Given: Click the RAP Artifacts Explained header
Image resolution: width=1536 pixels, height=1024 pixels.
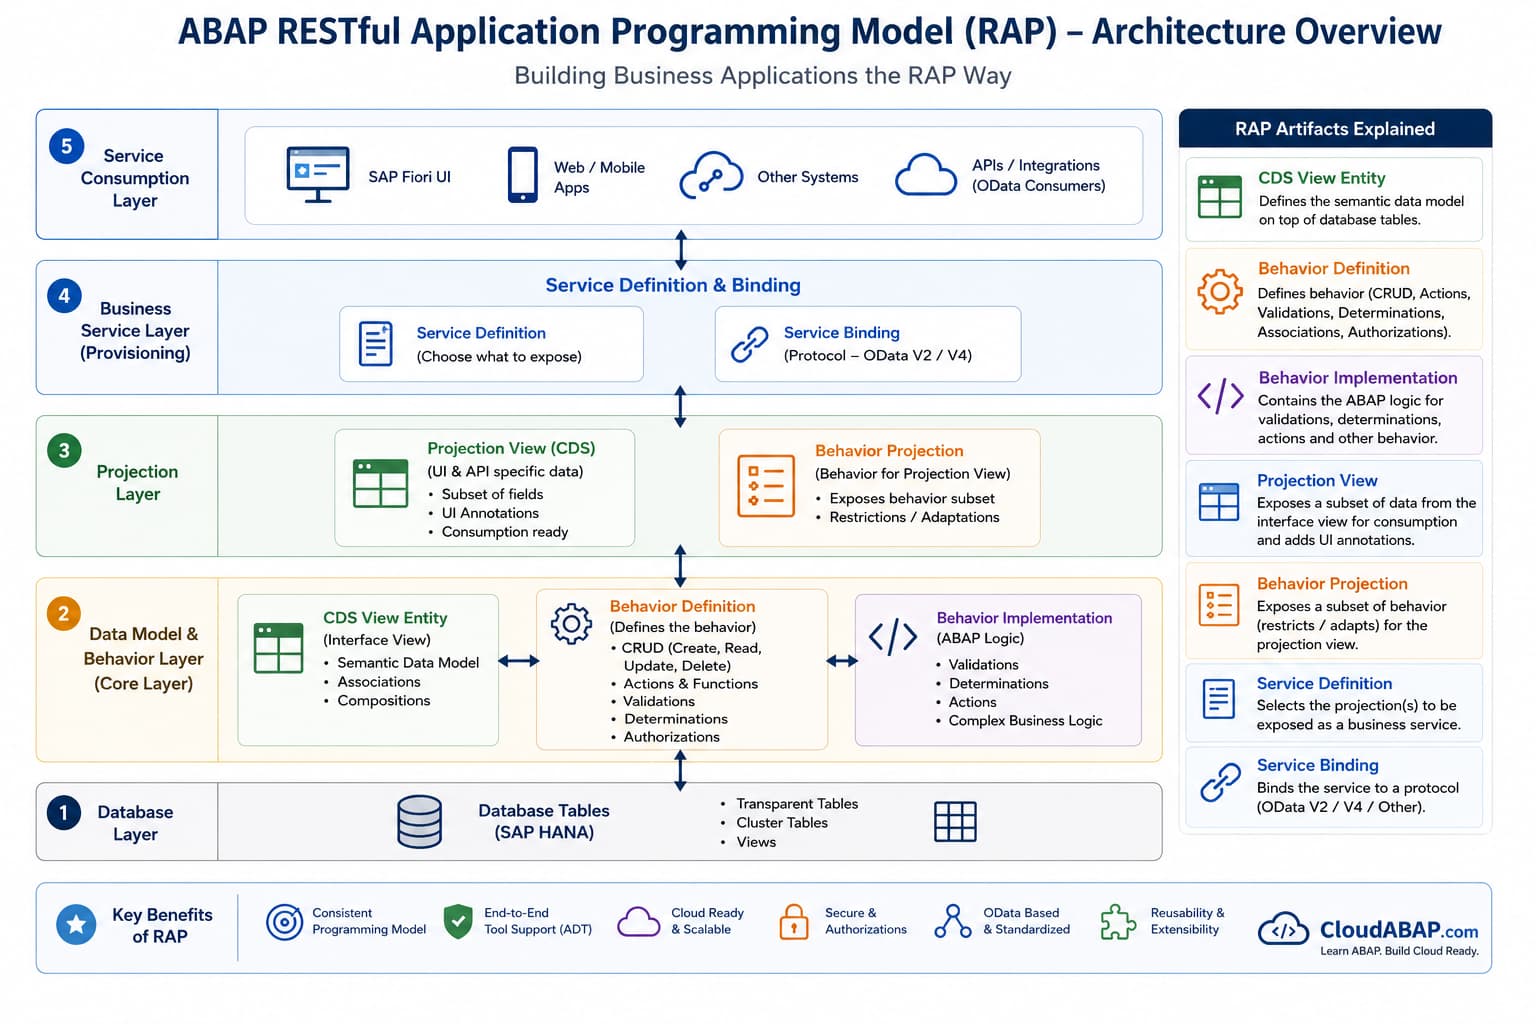Looking at the screenshot, I should click(1335, 129).
